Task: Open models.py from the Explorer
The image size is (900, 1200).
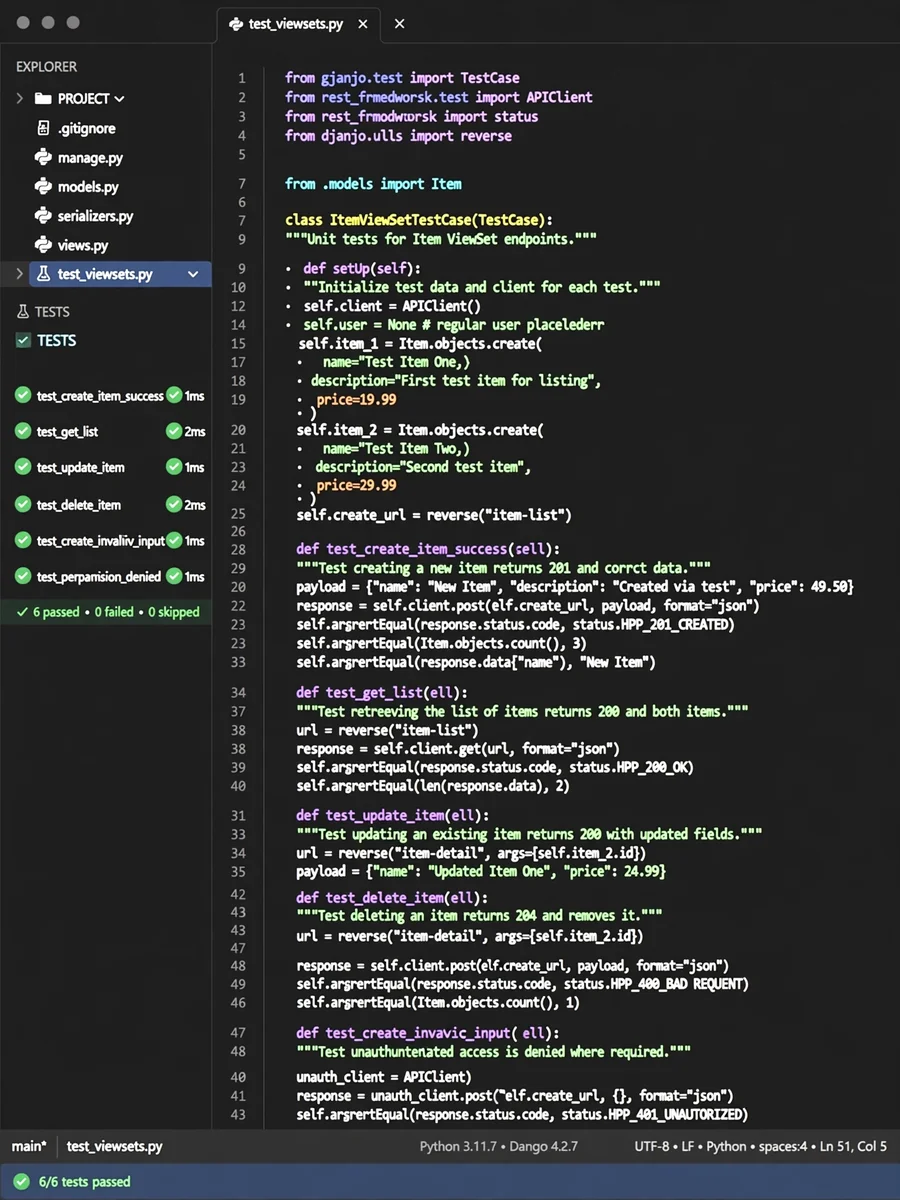Action: pos(88,186)
